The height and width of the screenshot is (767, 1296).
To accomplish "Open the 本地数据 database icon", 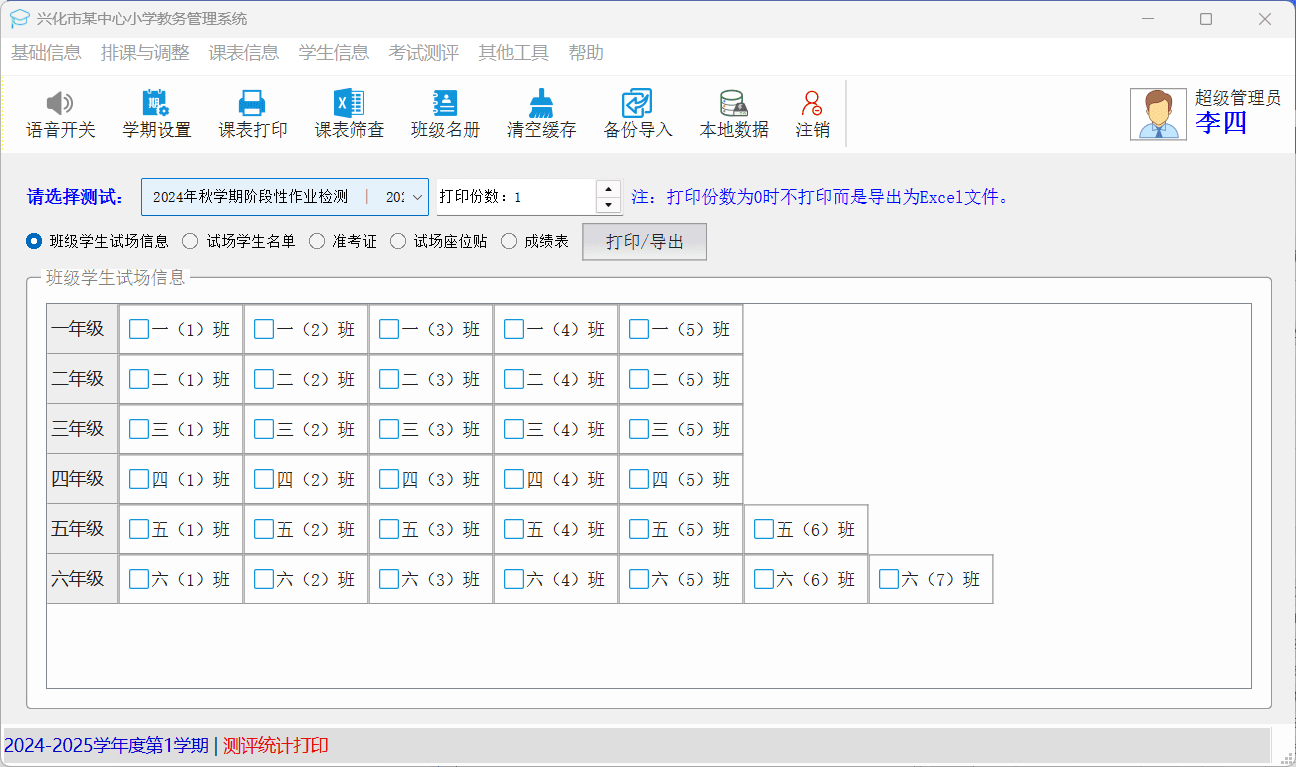I will pos(733,104).
